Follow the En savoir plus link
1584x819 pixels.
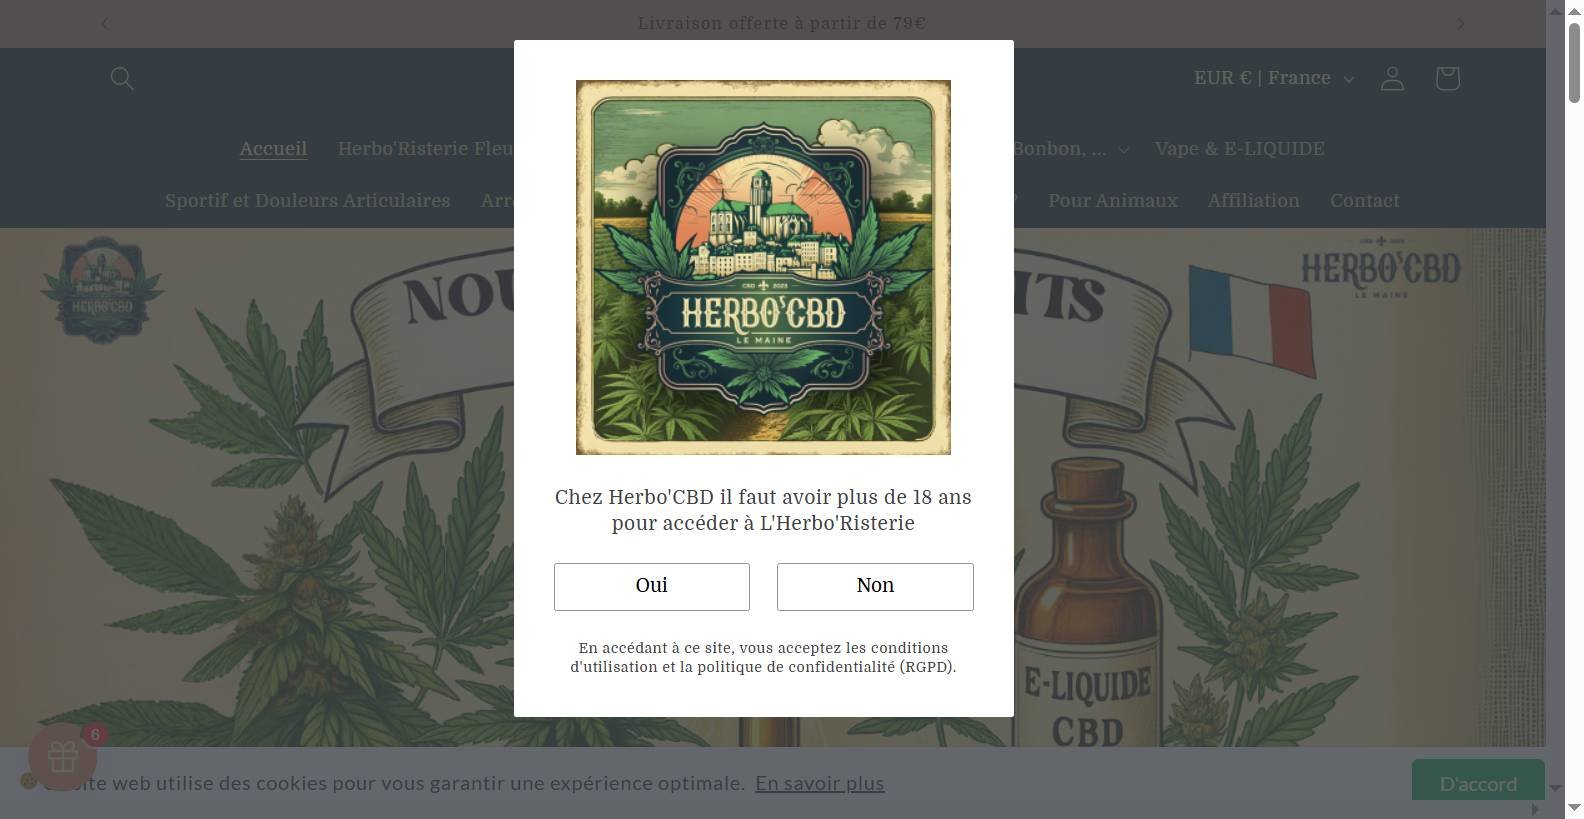click(819, 783)
